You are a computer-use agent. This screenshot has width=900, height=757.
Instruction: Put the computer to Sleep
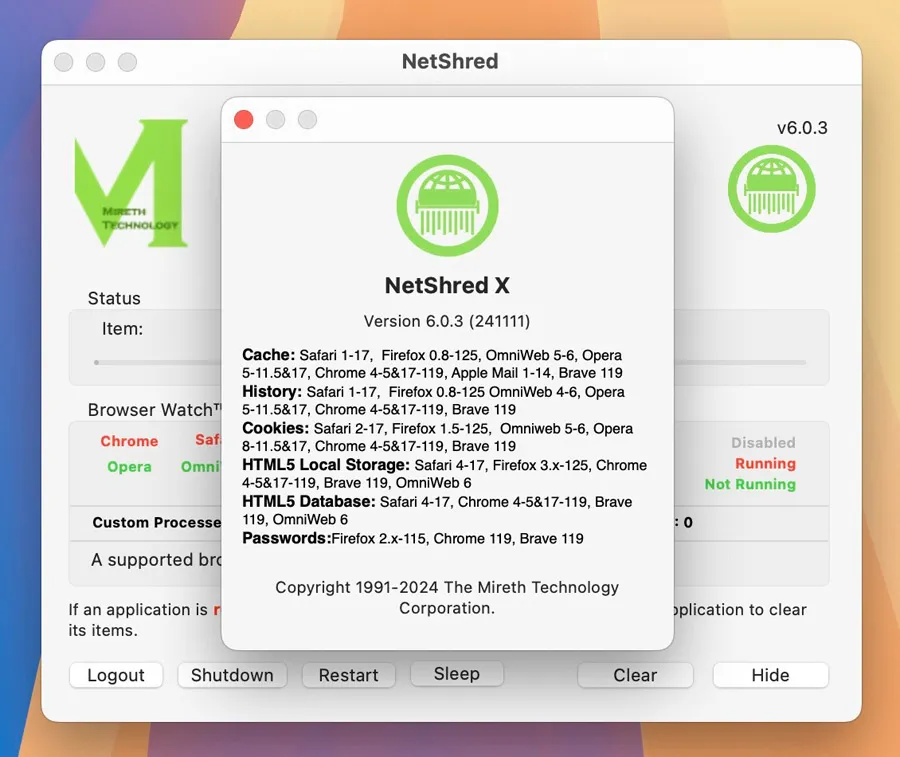(x=456, y=674)
